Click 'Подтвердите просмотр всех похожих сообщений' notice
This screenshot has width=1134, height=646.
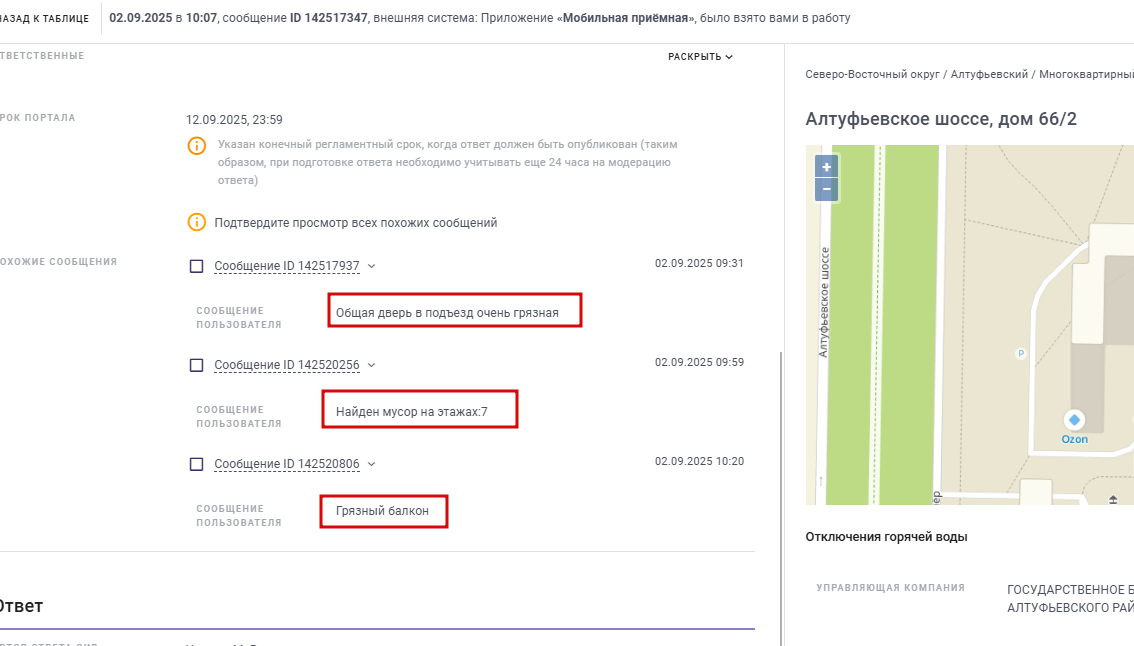(356, 223)
